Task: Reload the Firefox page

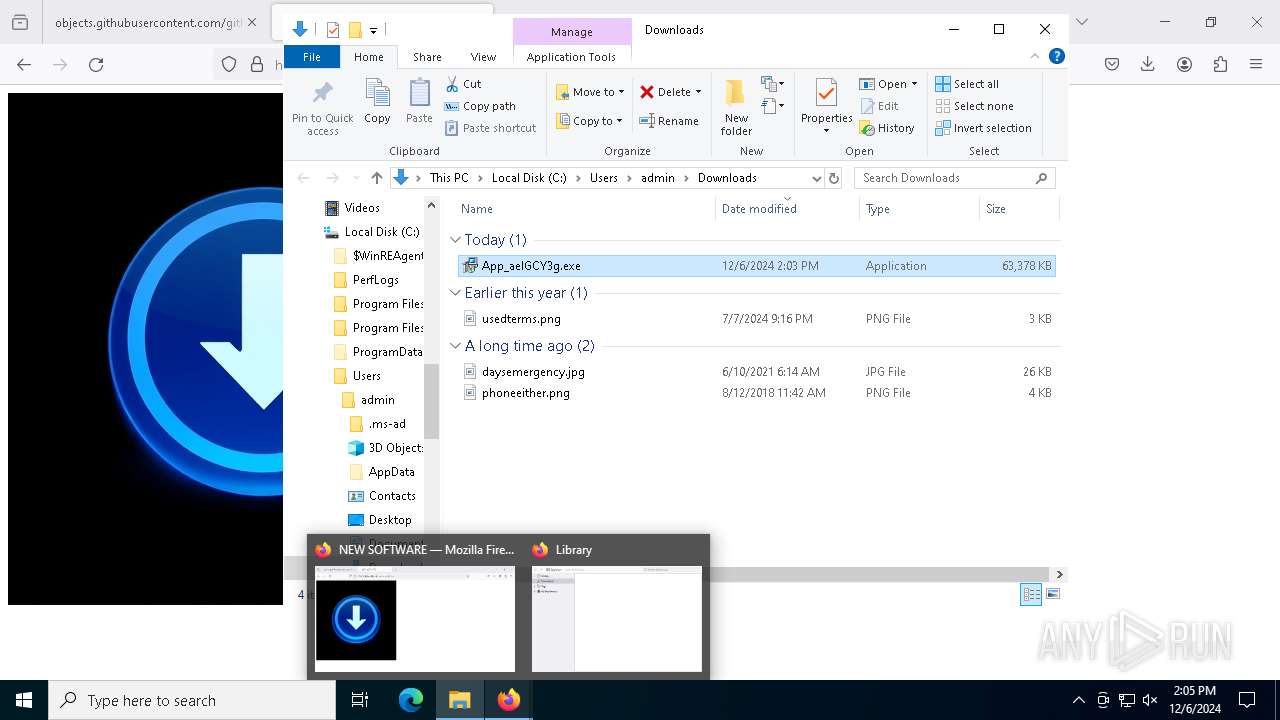Action: click(96, 64)
